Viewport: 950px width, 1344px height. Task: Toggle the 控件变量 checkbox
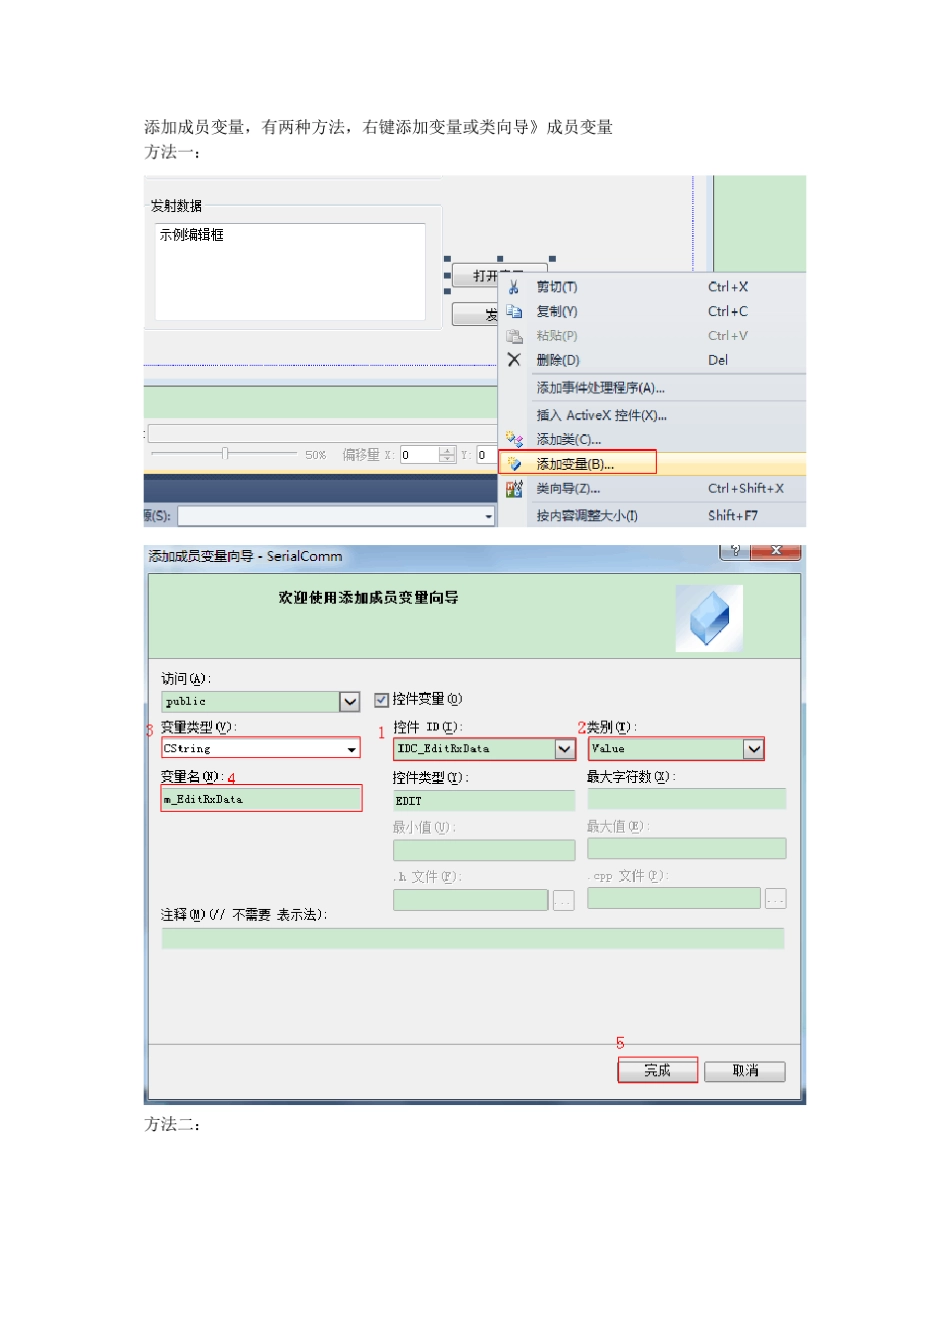point(381,700)
